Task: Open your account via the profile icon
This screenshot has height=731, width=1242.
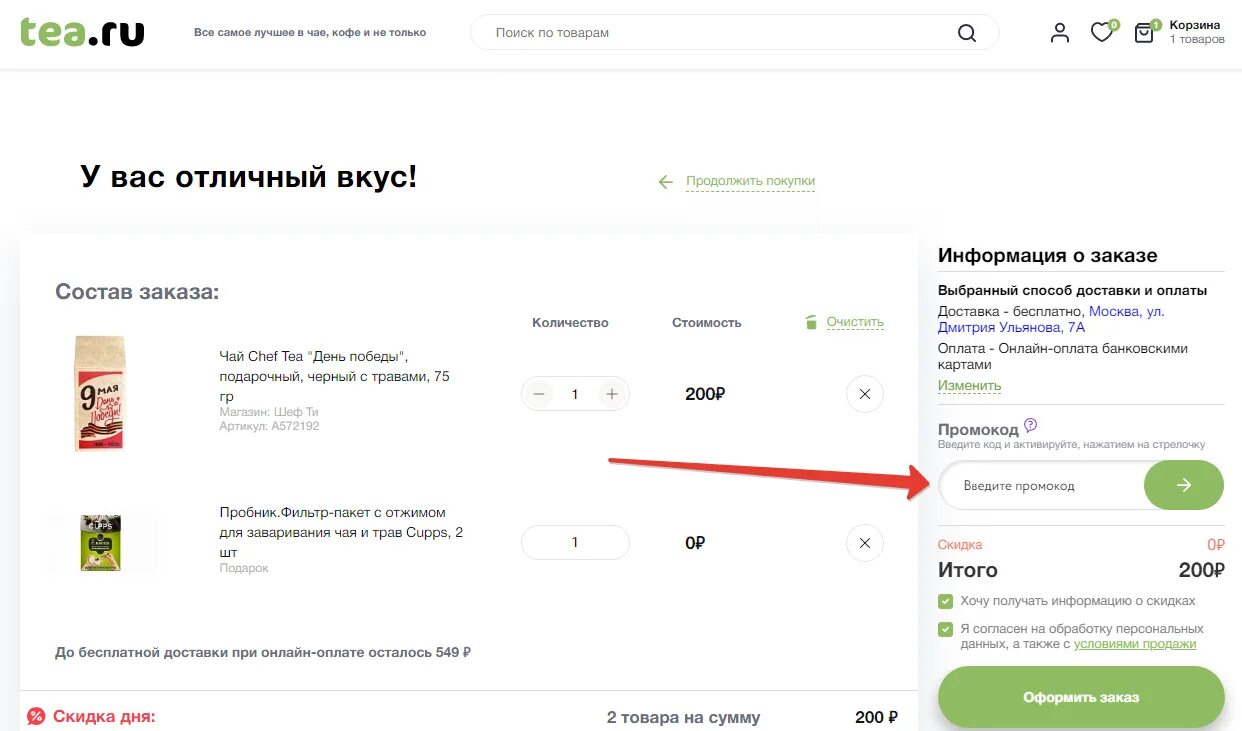Action: 1059,32
